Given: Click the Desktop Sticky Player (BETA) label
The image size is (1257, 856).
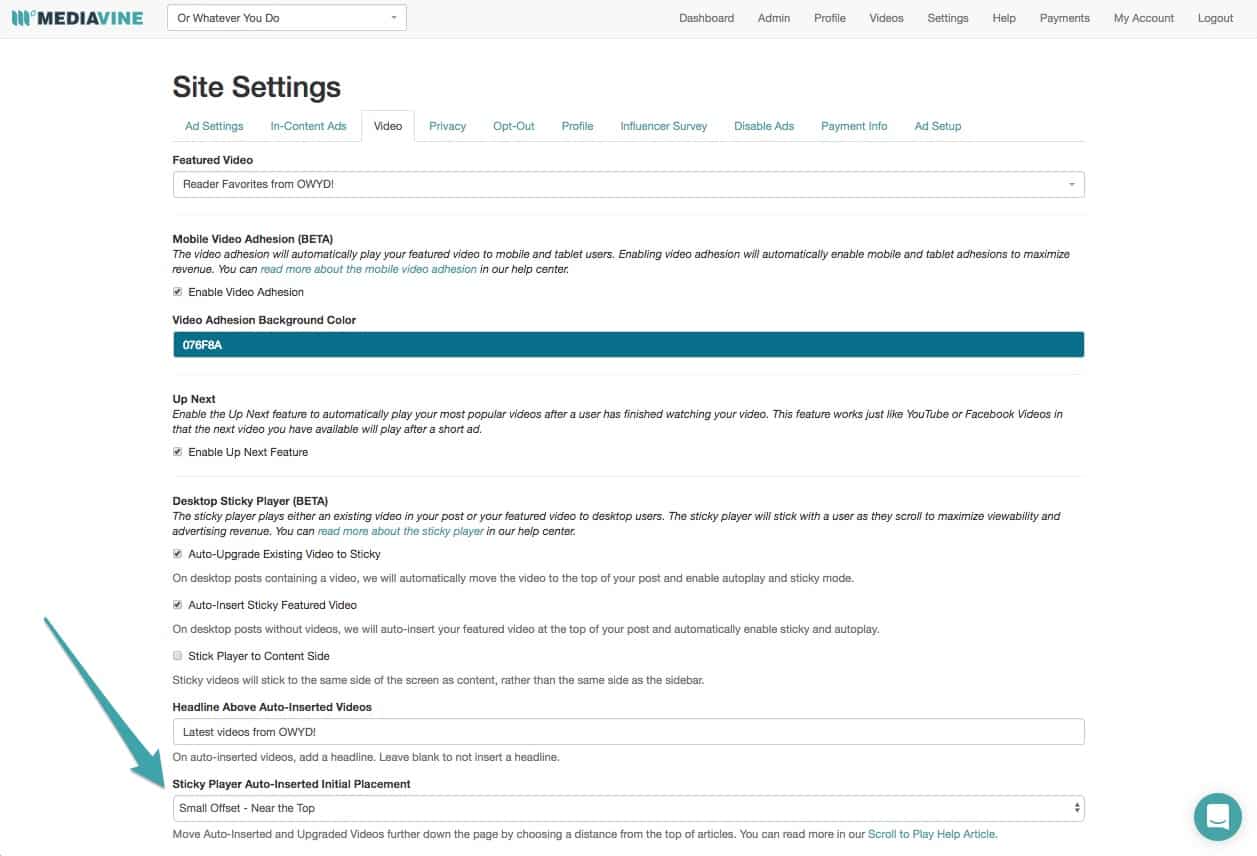Looking at the screenshot, I should click(x=250, y=501).
